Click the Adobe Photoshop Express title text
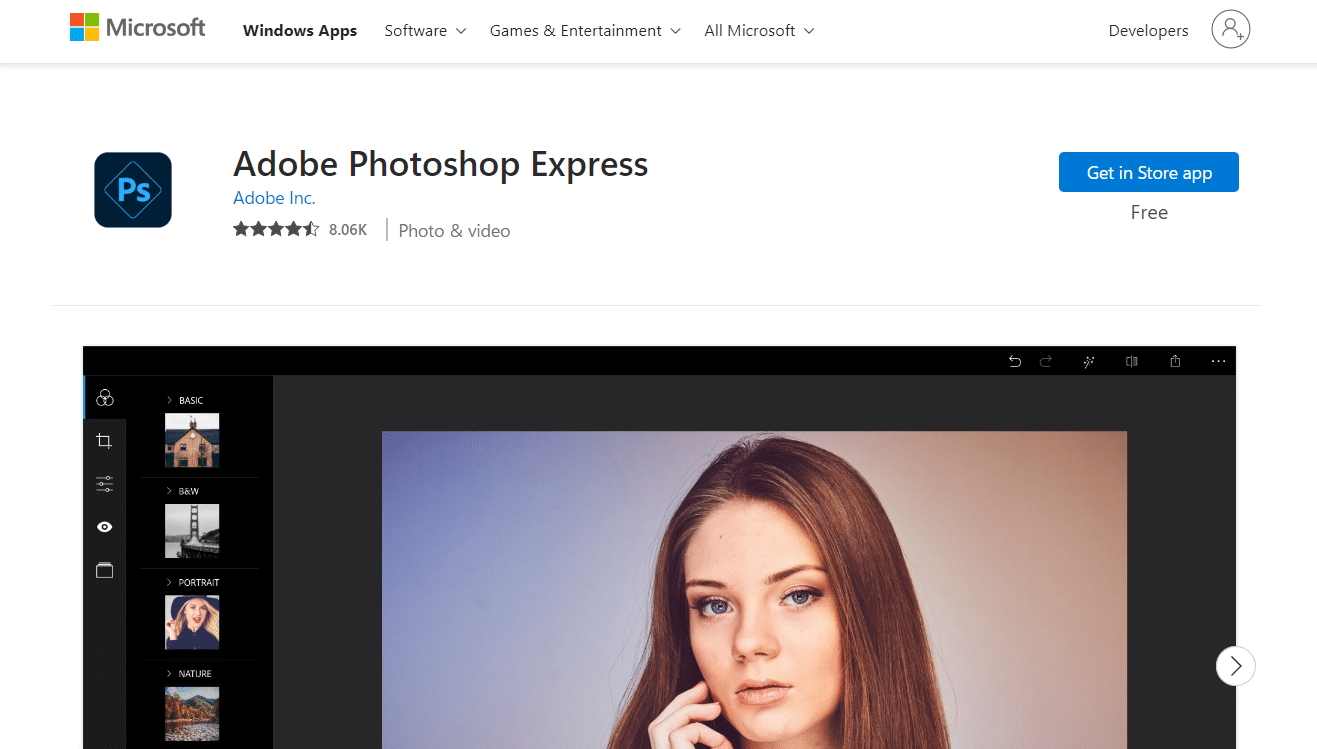Screen dimensions: 1317x749 coord(441,164)
